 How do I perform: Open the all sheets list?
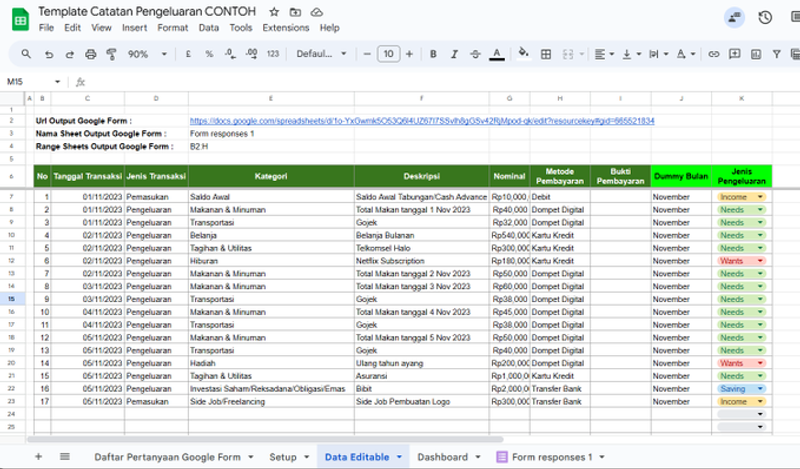click(x=65, y=457)
